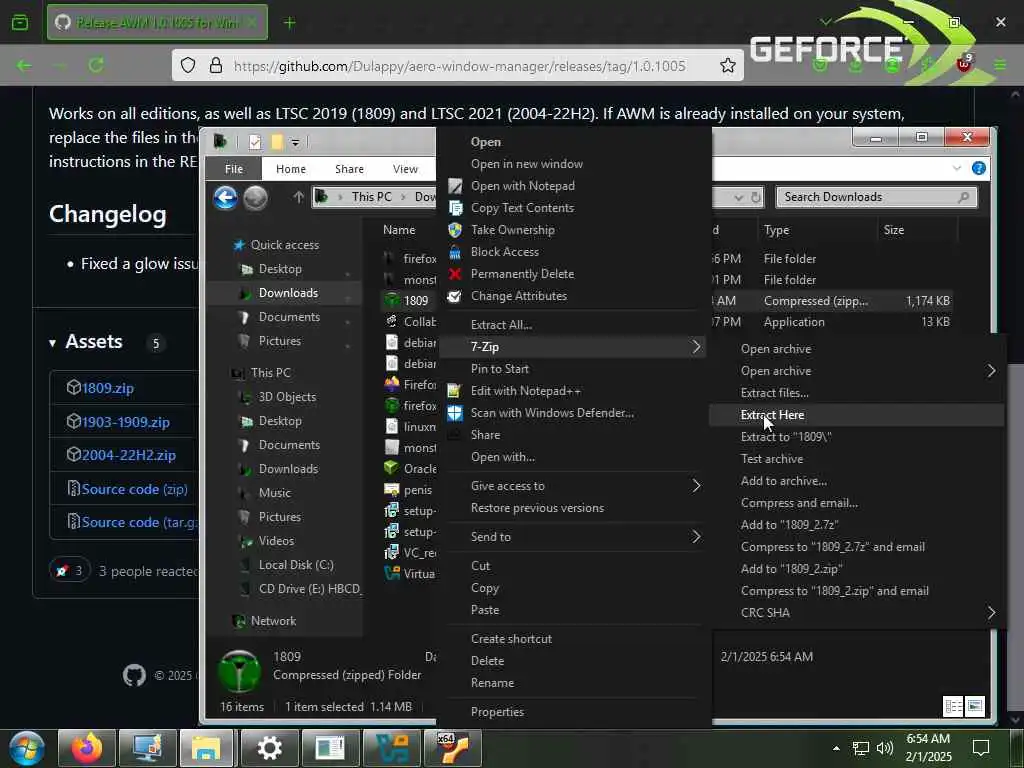Click Explorer back arrow button
The width and height of the screenshot is (1024, 768).
click(x=225, y=197)
